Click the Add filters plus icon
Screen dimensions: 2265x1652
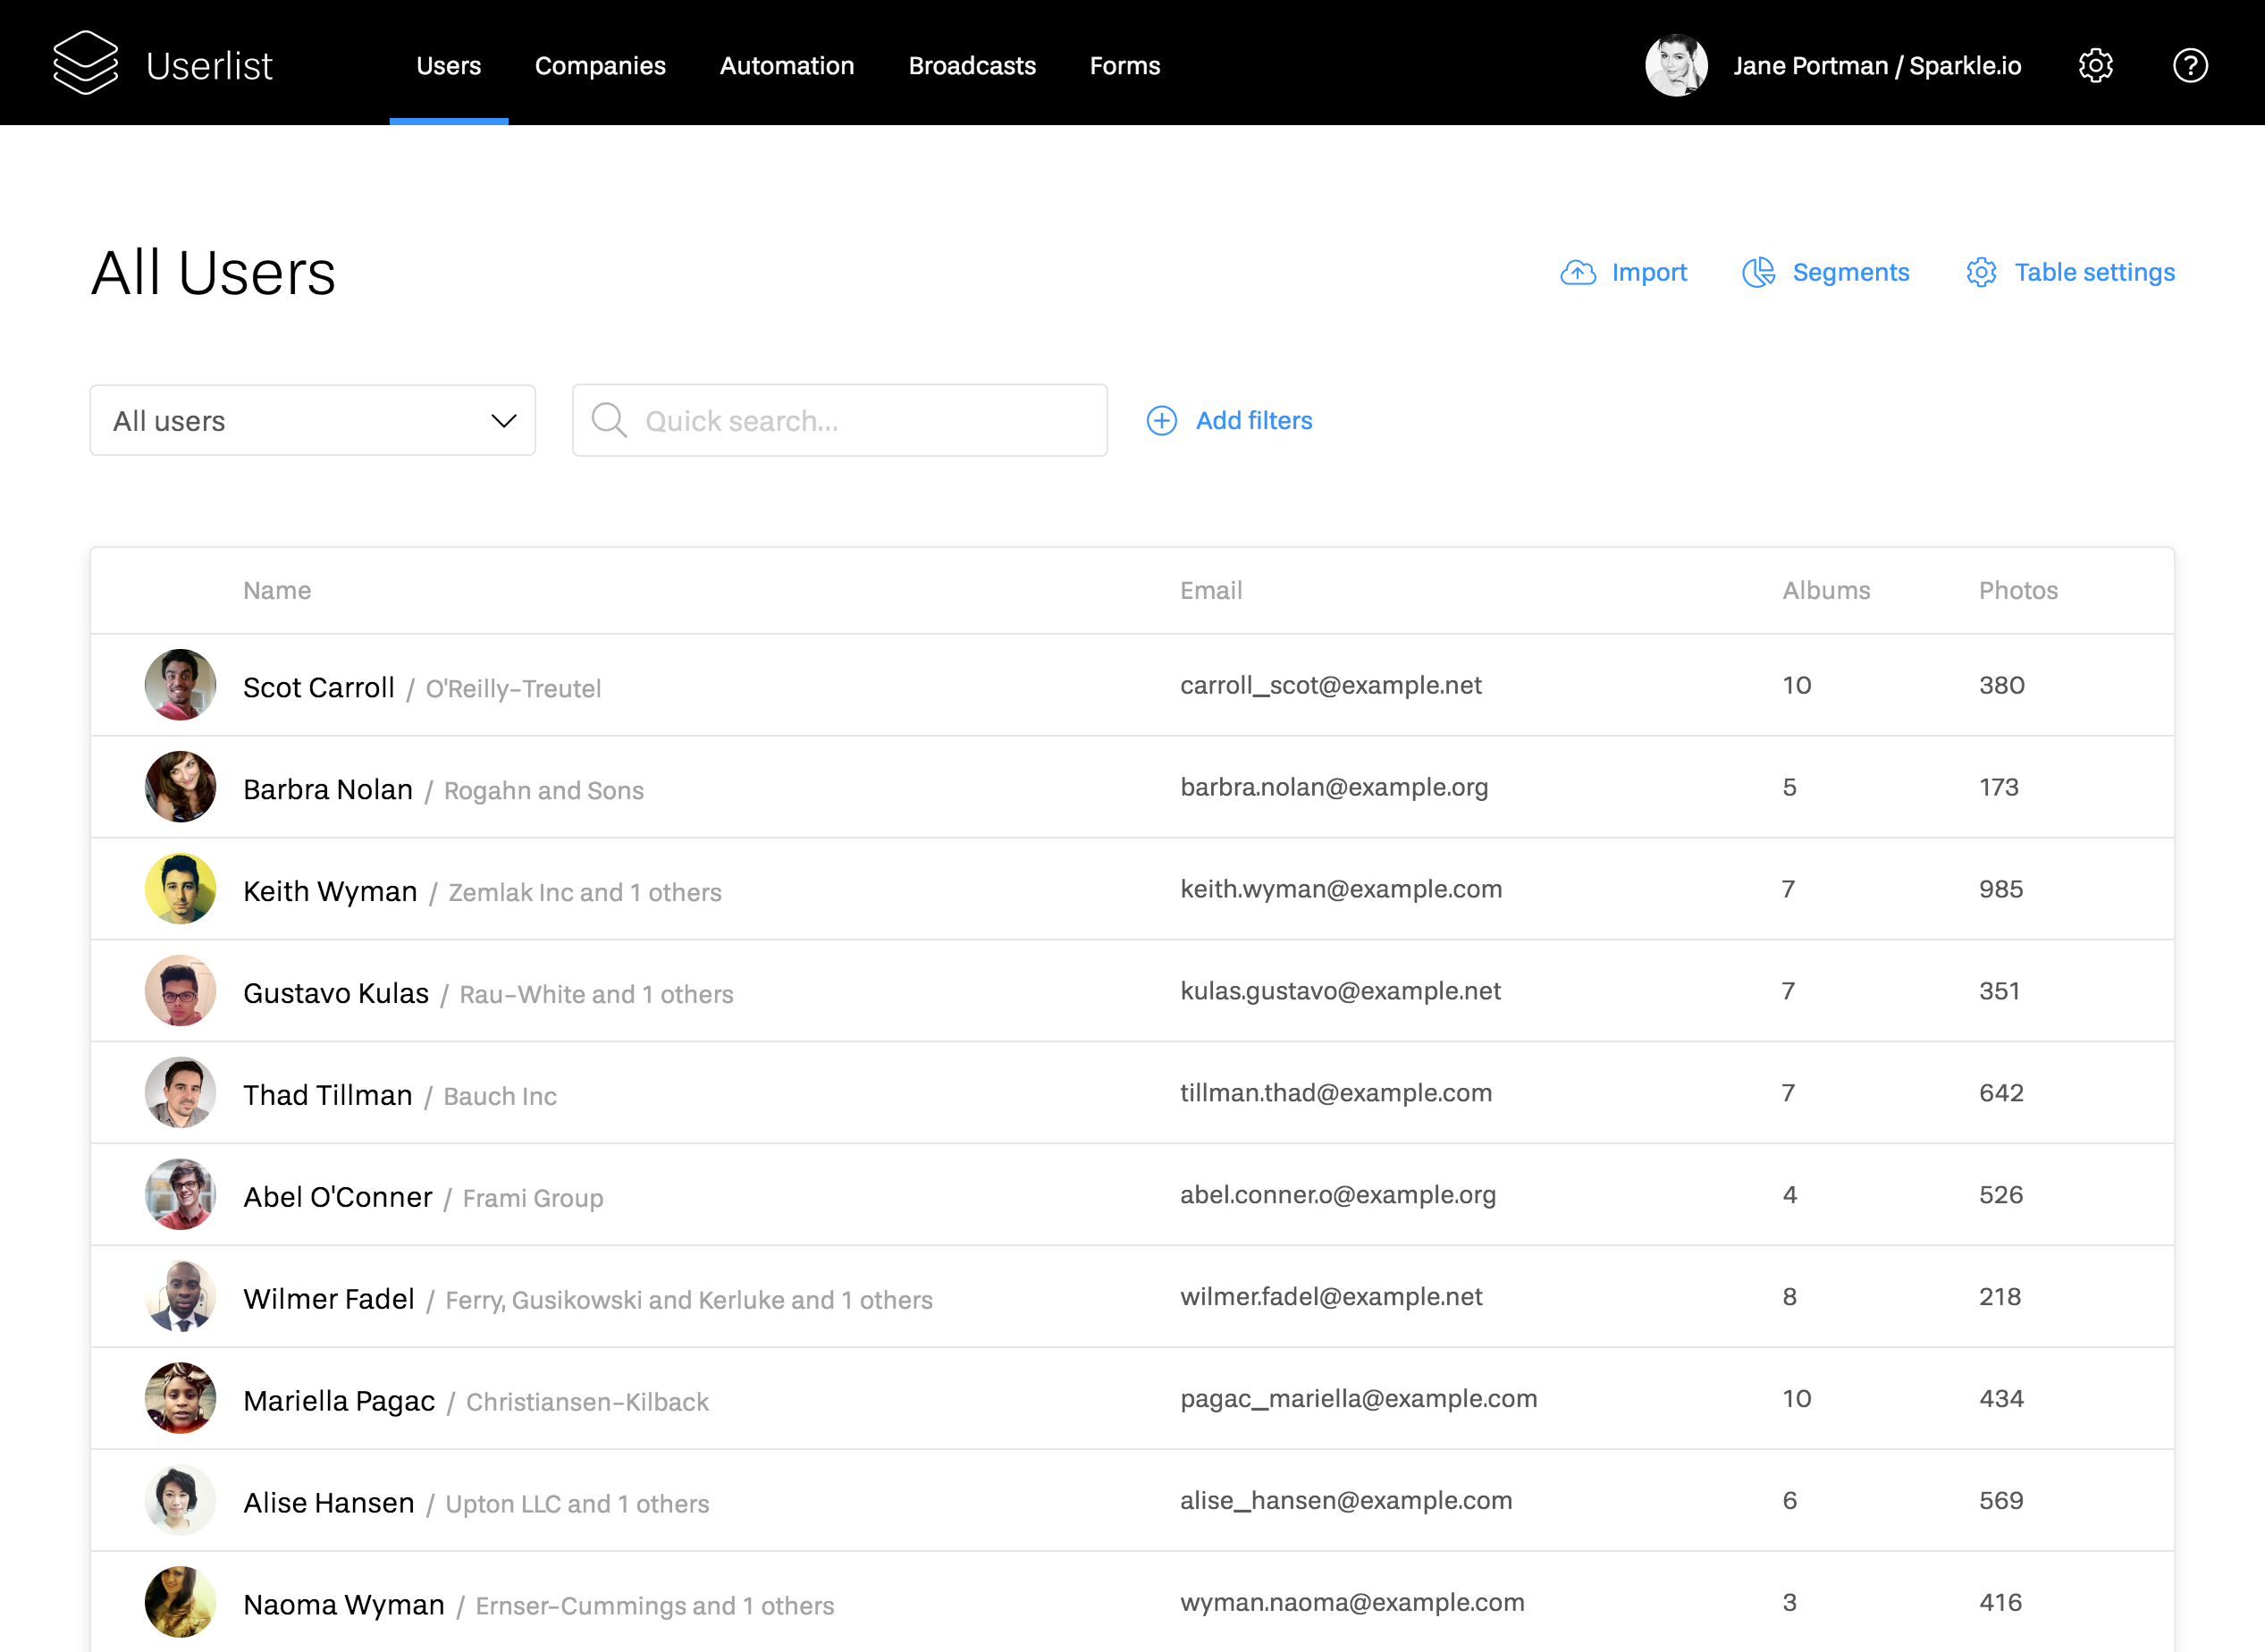[1161, 421]
